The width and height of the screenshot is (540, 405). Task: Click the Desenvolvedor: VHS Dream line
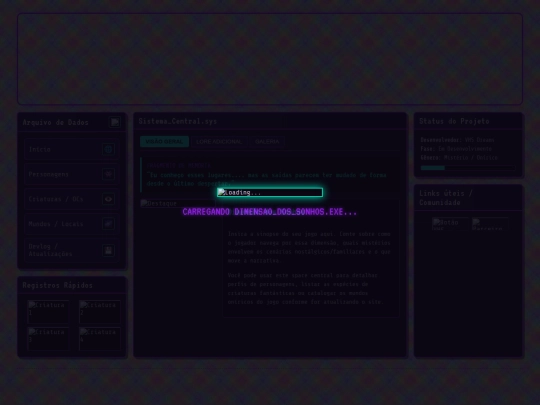tap(457, 140)
